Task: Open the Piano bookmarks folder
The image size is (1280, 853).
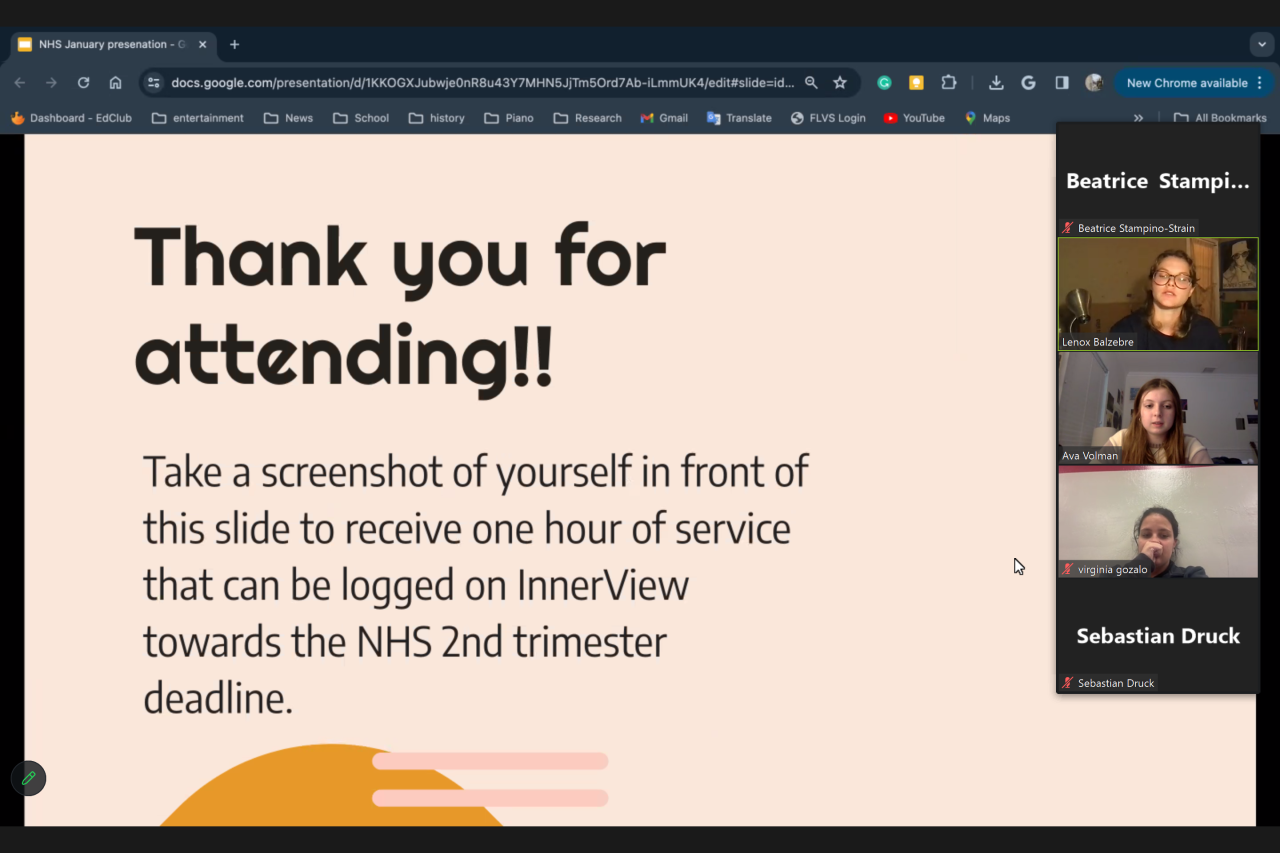Action: point(509,118)
